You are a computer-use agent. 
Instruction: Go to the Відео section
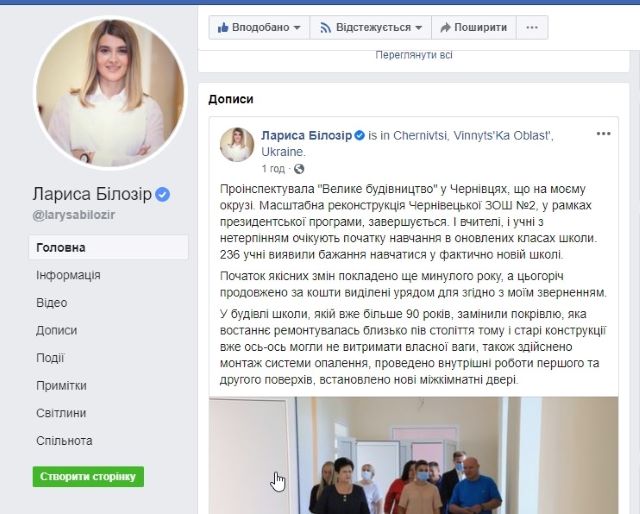[x=51, y=303]
